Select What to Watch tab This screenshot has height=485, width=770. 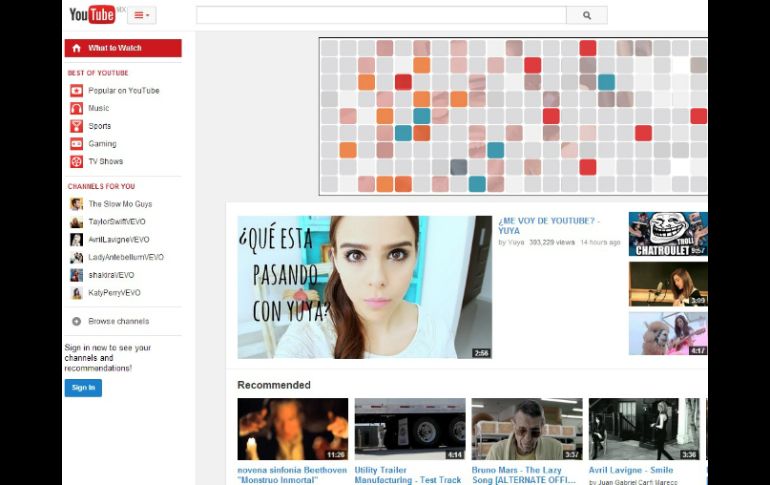click(122, 48)
